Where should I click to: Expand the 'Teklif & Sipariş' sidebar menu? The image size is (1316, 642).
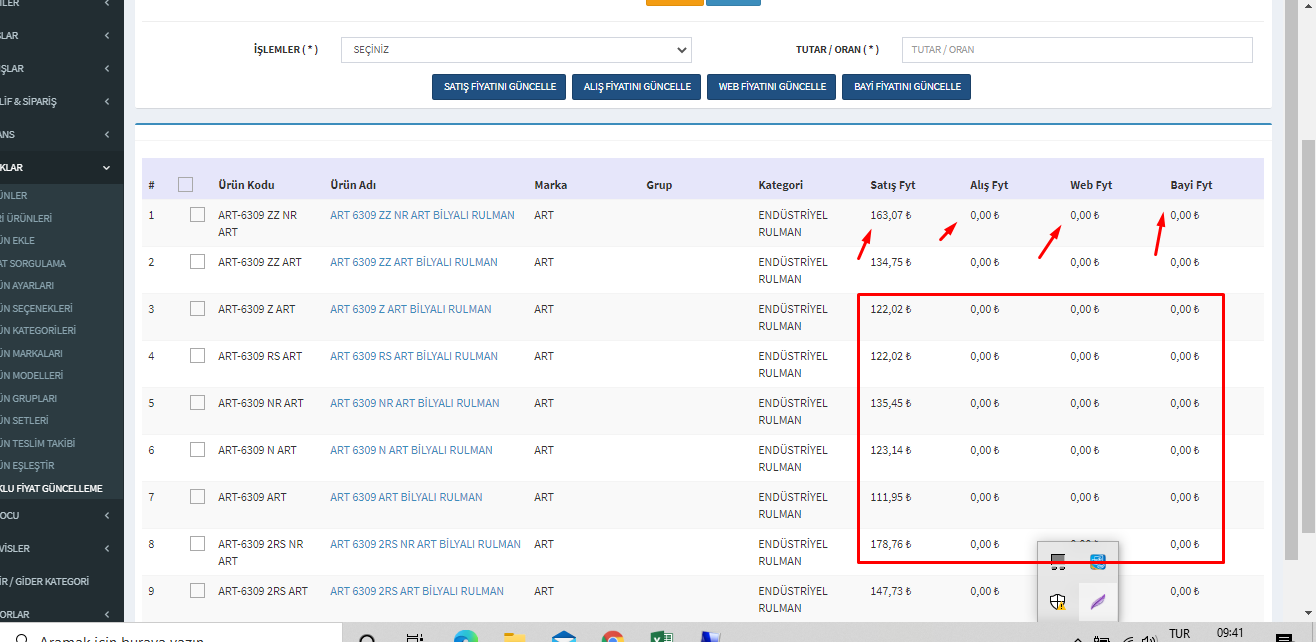click(62, 101)
